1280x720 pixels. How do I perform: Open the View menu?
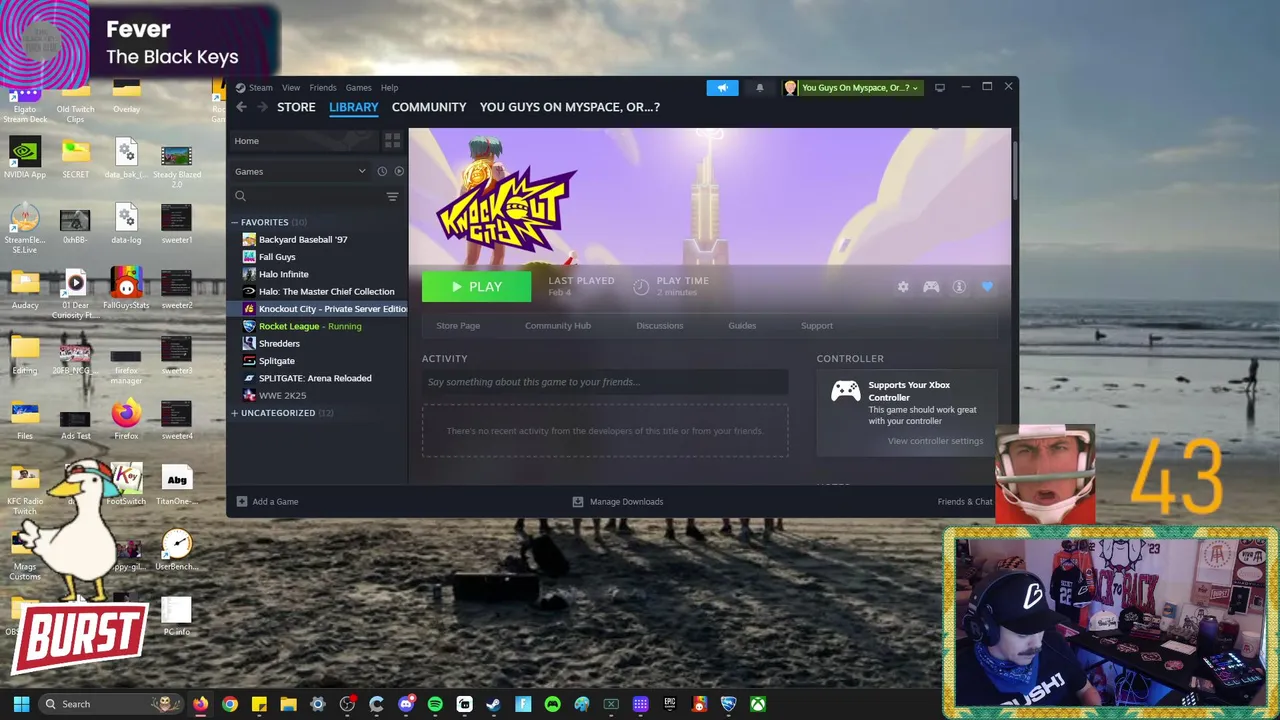pos(291,88)
